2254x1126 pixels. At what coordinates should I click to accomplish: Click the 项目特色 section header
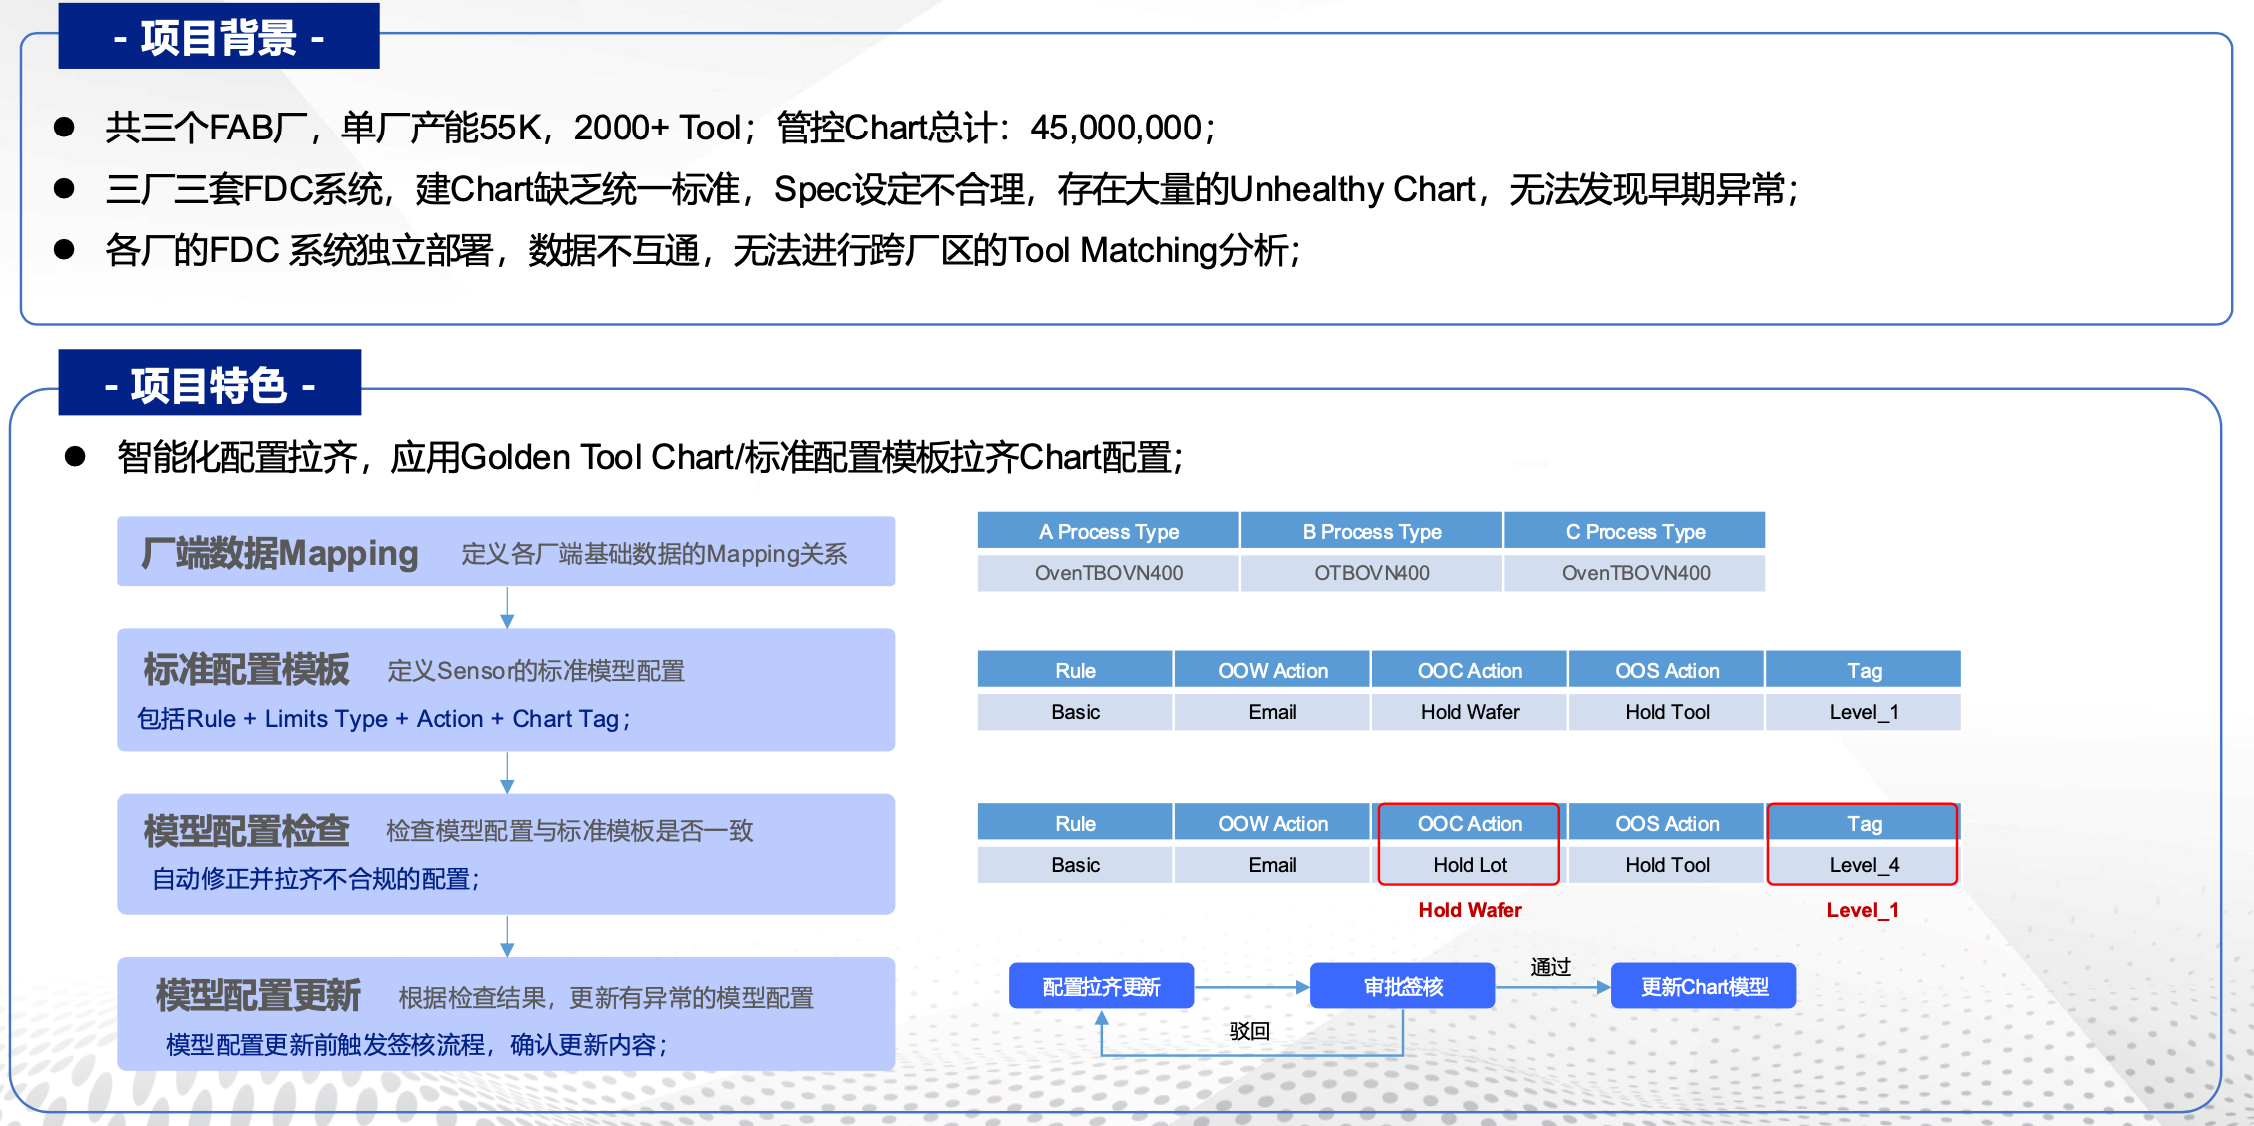[209, 384]
